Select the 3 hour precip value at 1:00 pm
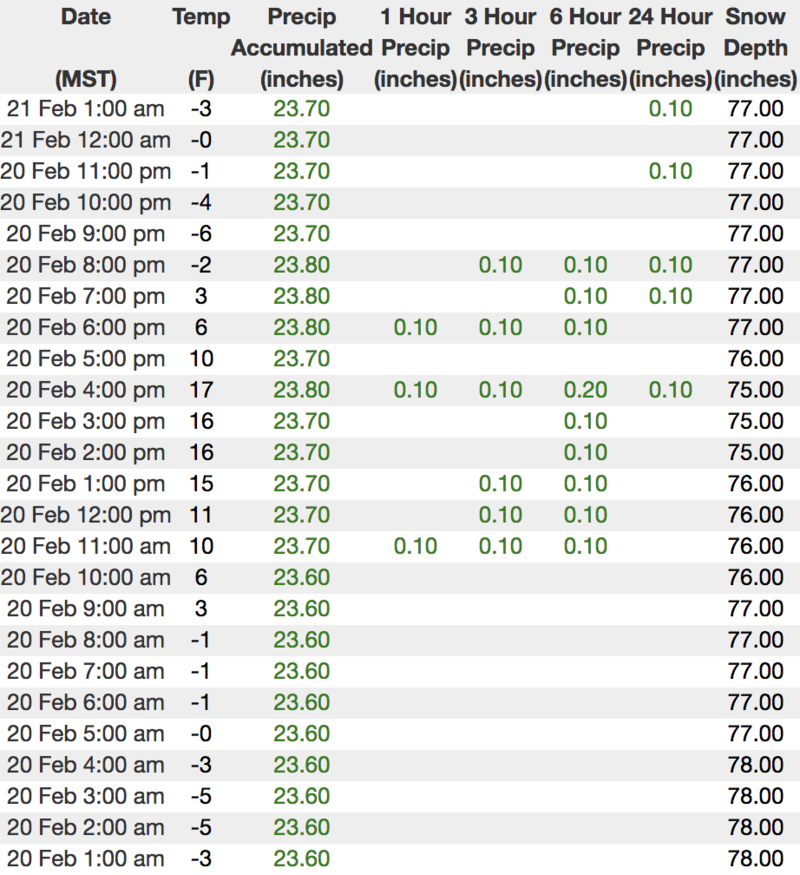 click(x=500, y=484)
